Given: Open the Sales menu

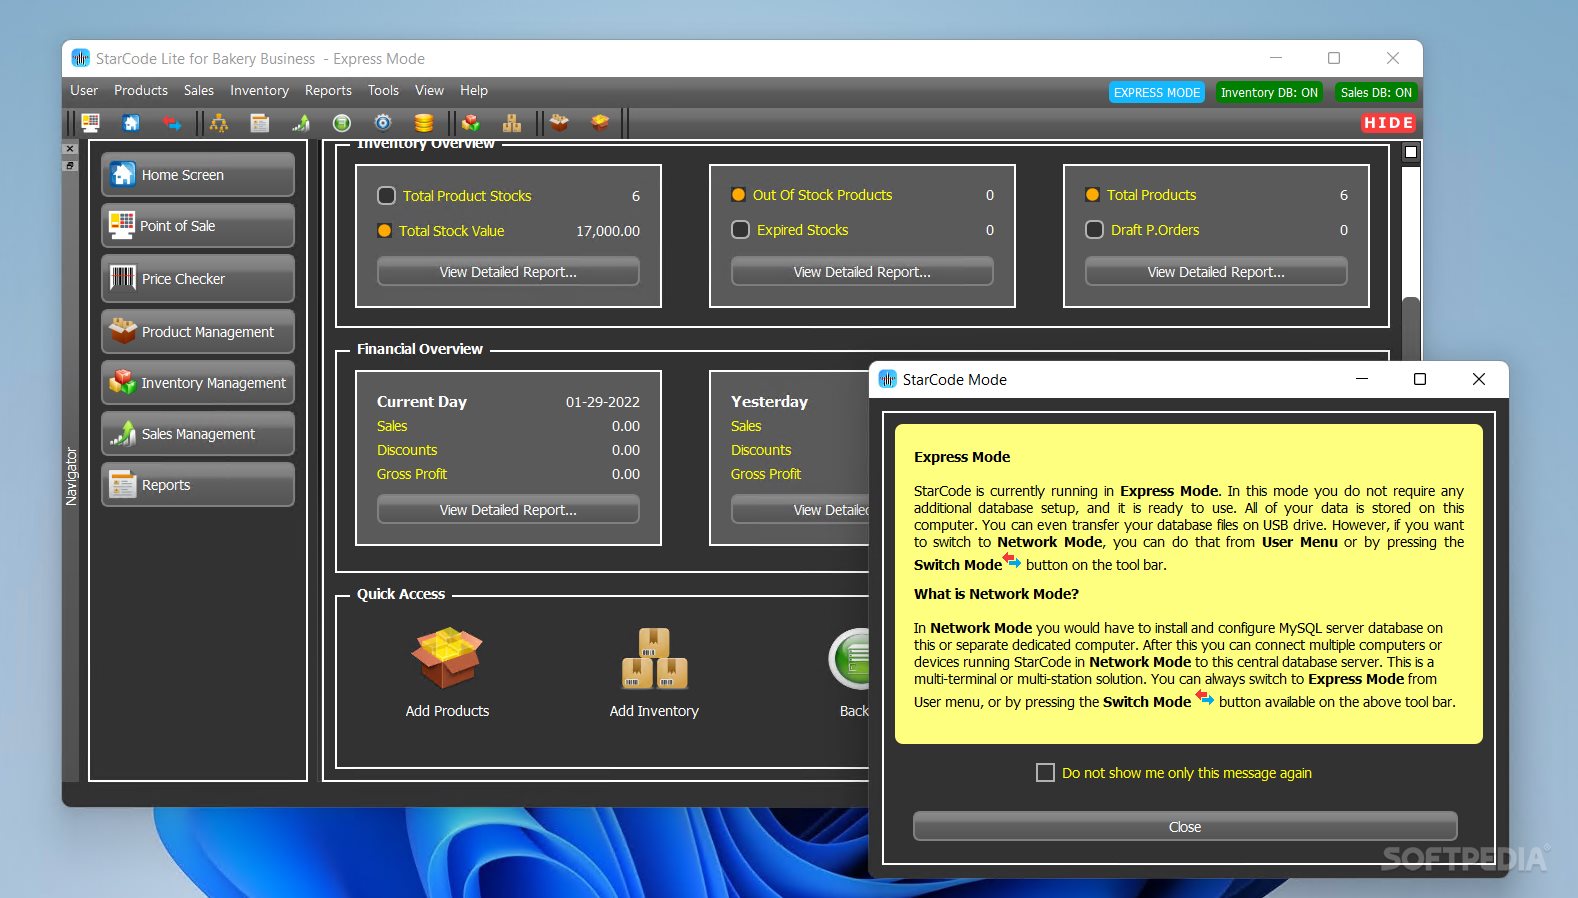Looking at the screenshot, I should tap(199, 90).
